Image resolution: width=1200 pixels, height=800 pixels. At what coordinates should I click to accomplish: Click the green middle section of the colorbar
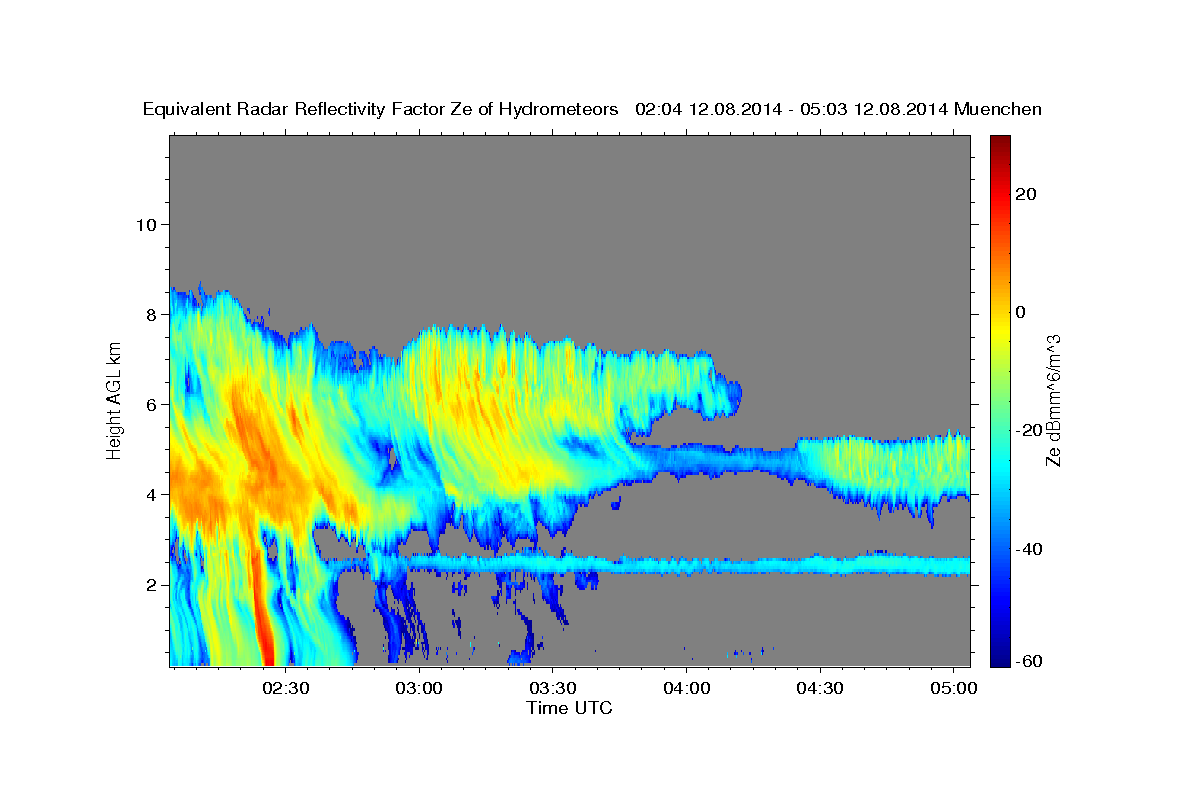coord(999,401)
